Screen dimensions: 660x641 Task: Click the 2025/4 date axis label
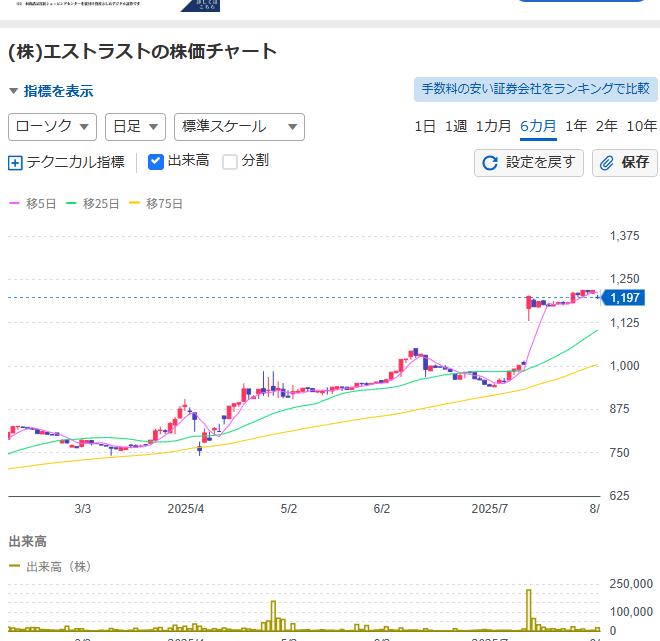point(186,509)
